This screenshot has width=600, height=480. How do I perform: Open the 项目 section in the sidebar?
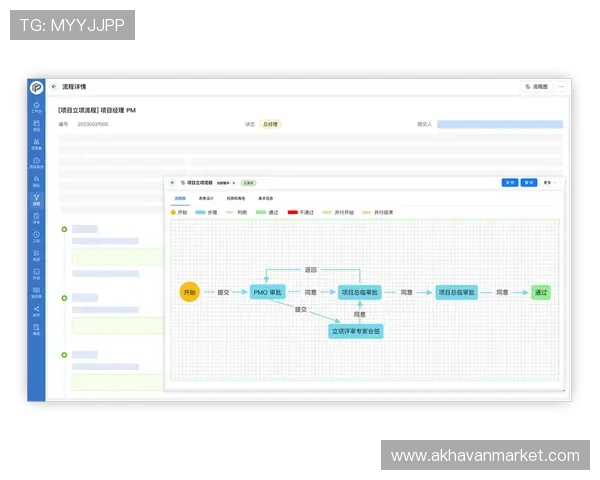click(36, 125)
